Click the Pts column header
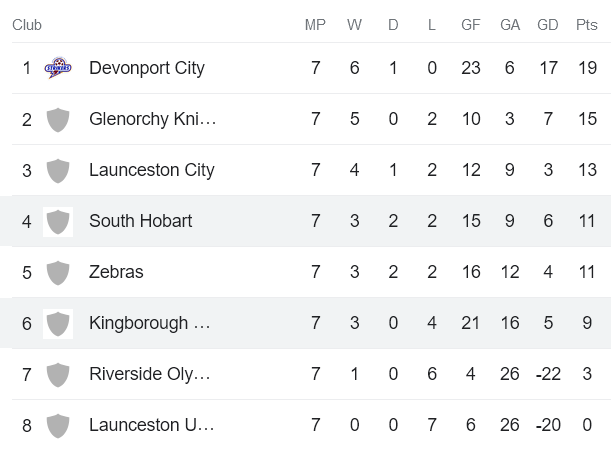 coord(586,25)
